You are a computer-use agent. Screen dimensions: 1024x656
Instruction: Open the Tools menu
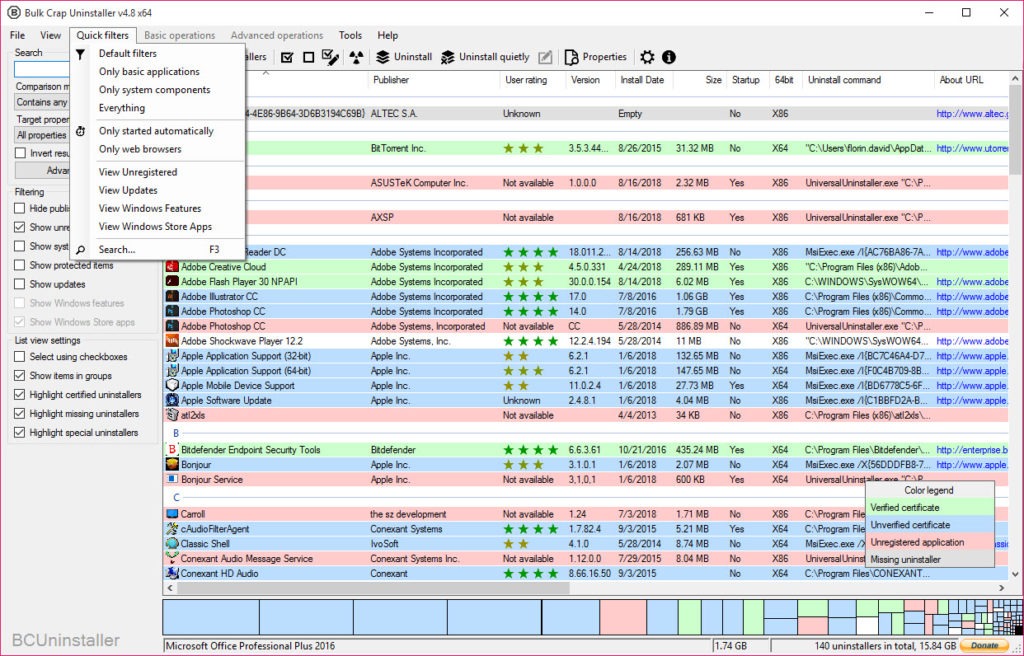[x=350, y=35]
